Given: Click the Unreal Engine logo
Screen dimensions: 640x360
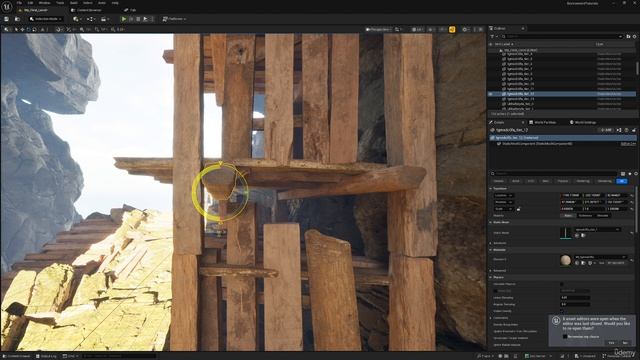Looking at the screenshot, I should click(x=7, y=6).
